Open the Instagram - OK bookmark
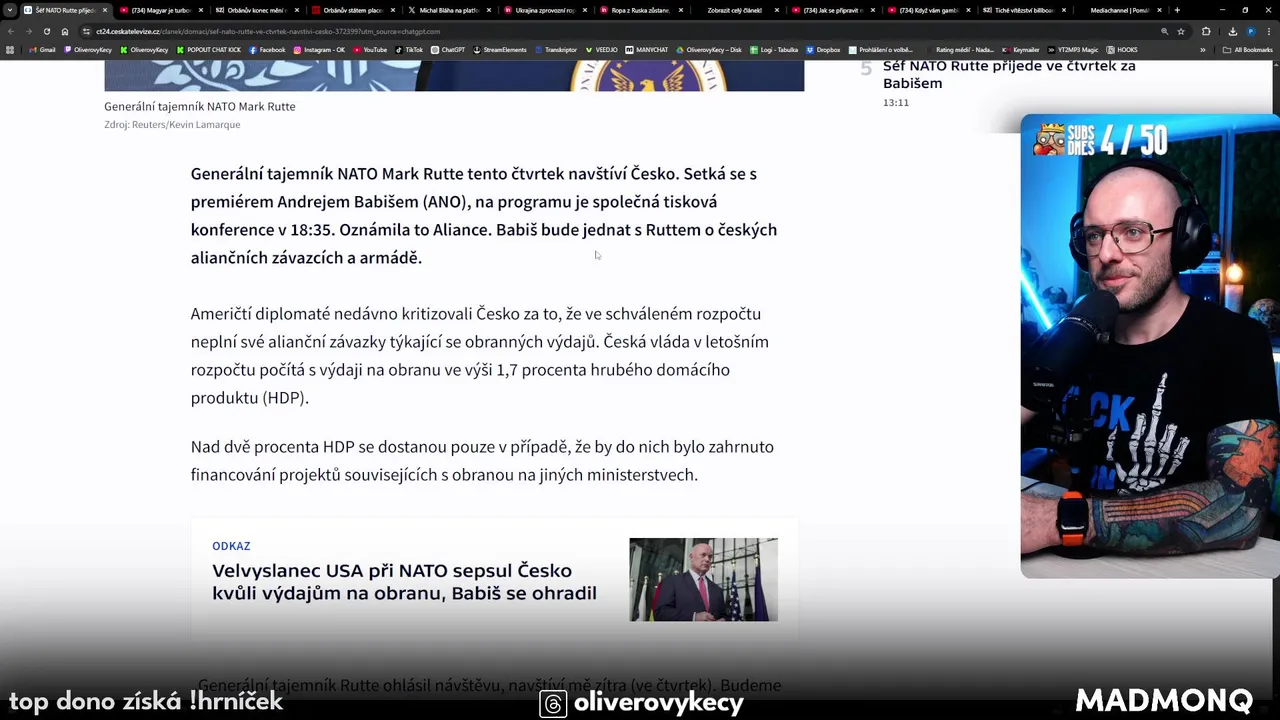 [x=319, y=50]
